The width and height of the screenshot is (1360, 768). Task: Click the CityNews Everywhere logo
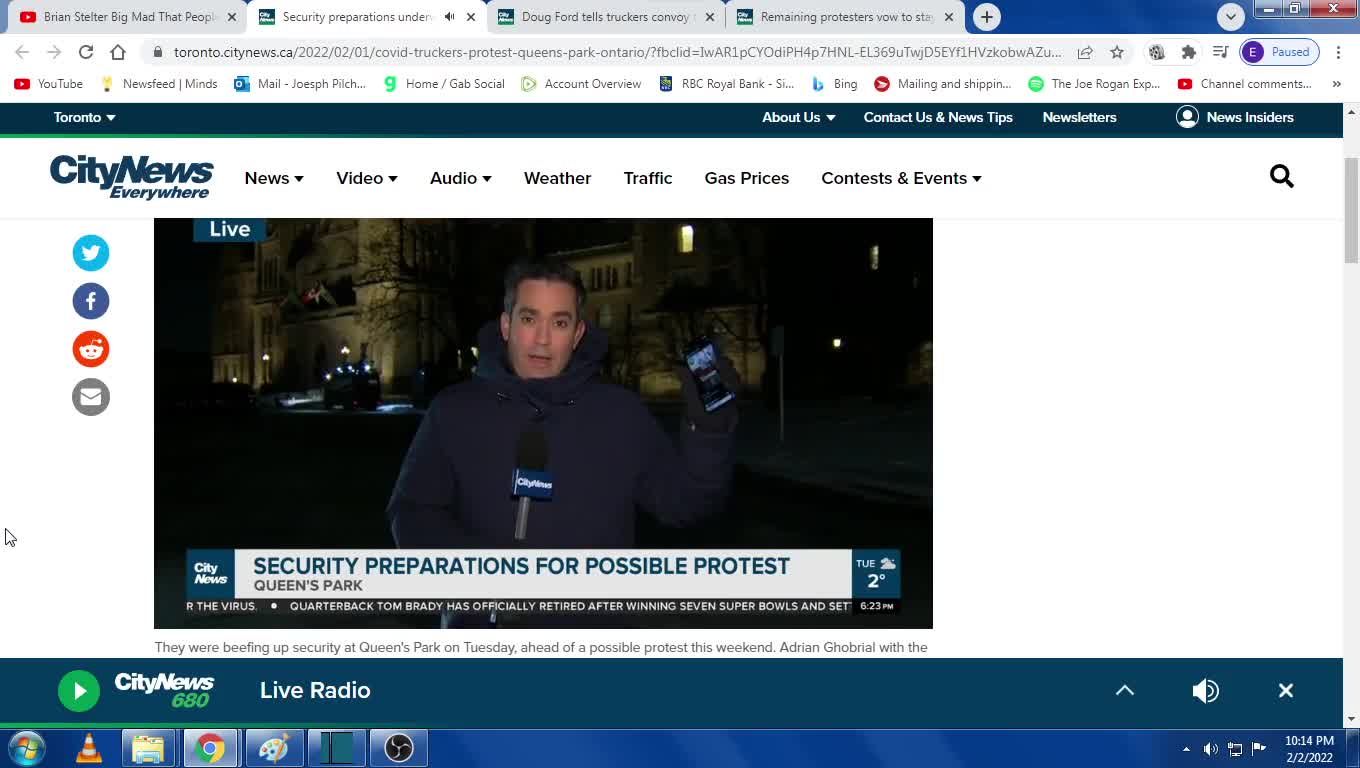click(131, 177)
